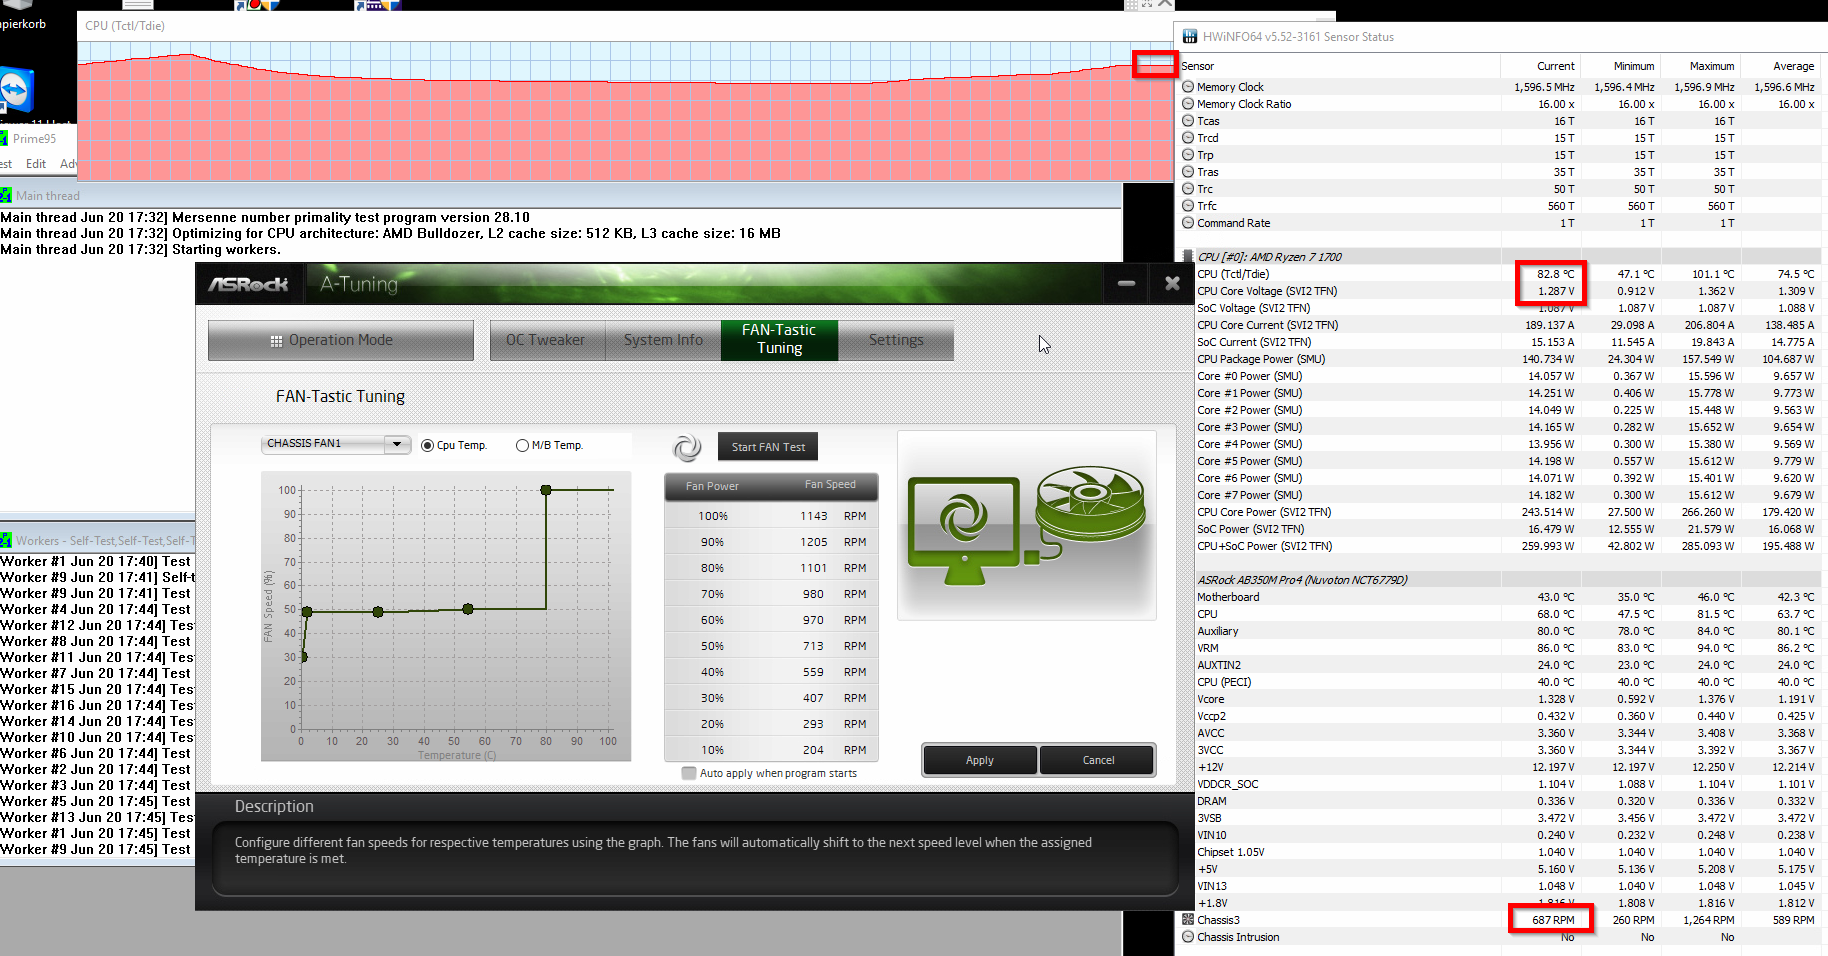Screen dimensions: 1828x956
Task: Switch to the OC Tweaker tab
Action: click(546, 340)
